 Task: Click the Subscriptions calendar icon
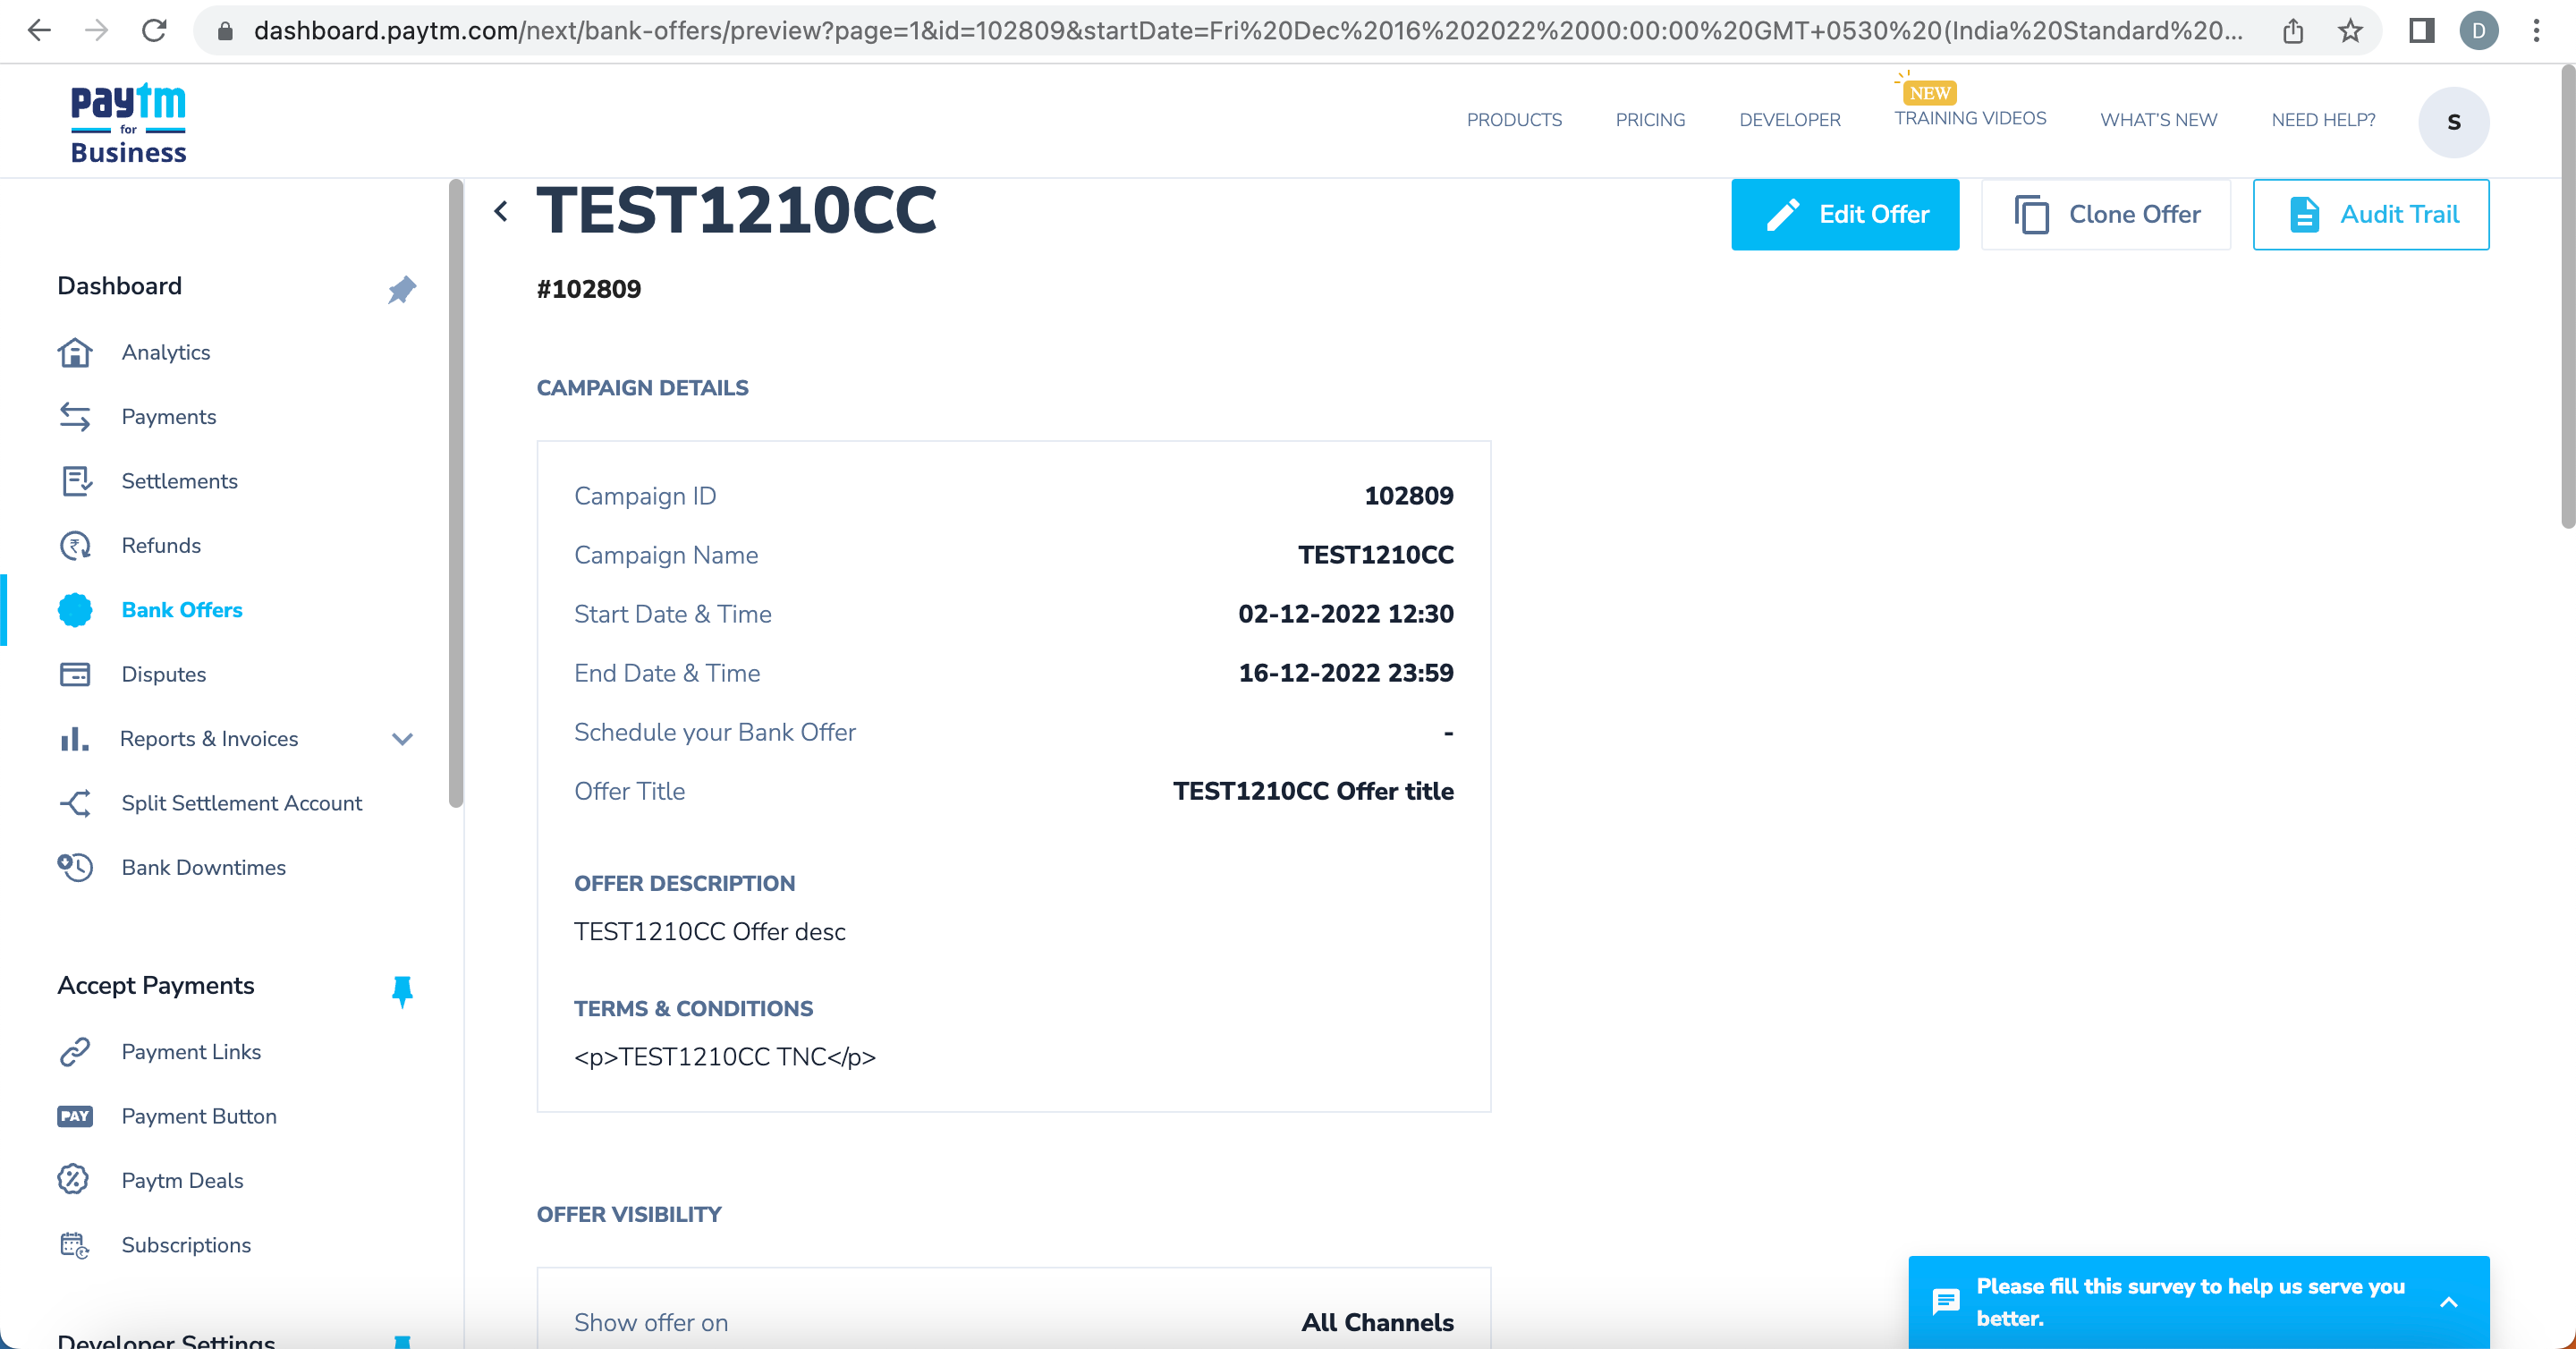pyautogui.click(x=75, y=1245)
